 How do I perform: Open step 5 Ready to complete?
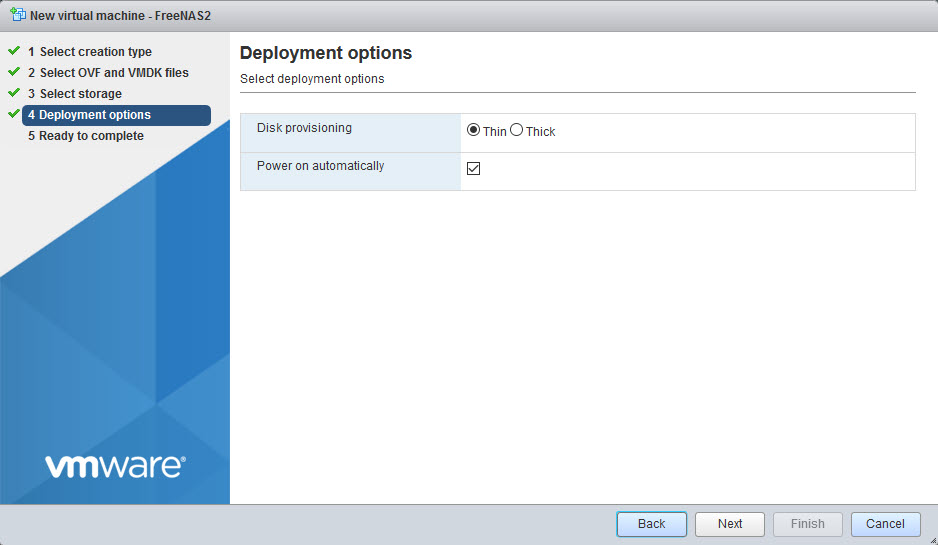coord(86,136)
